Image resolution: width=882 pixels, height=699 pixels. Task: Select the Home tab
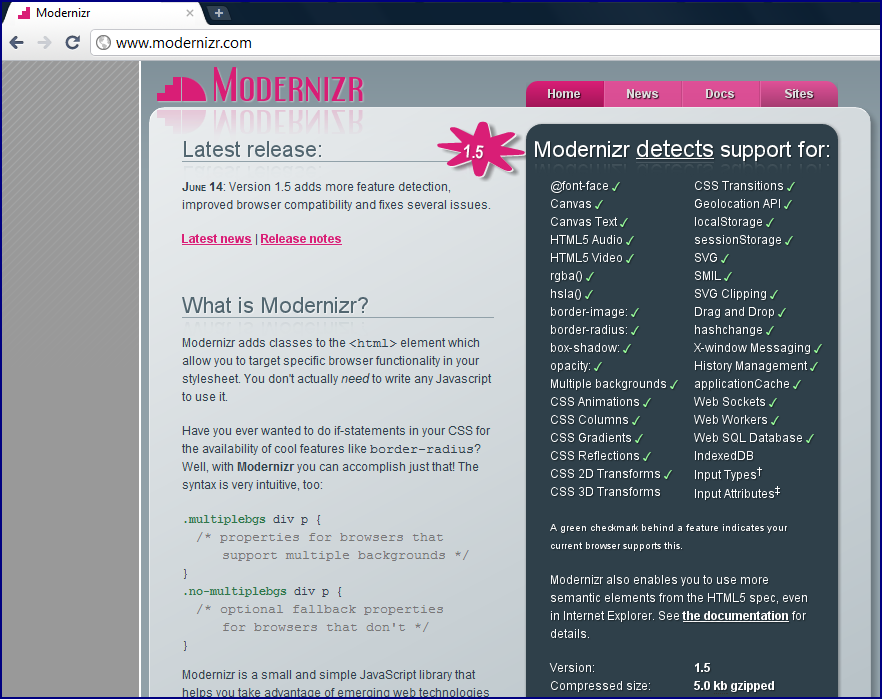coord(564,93)
